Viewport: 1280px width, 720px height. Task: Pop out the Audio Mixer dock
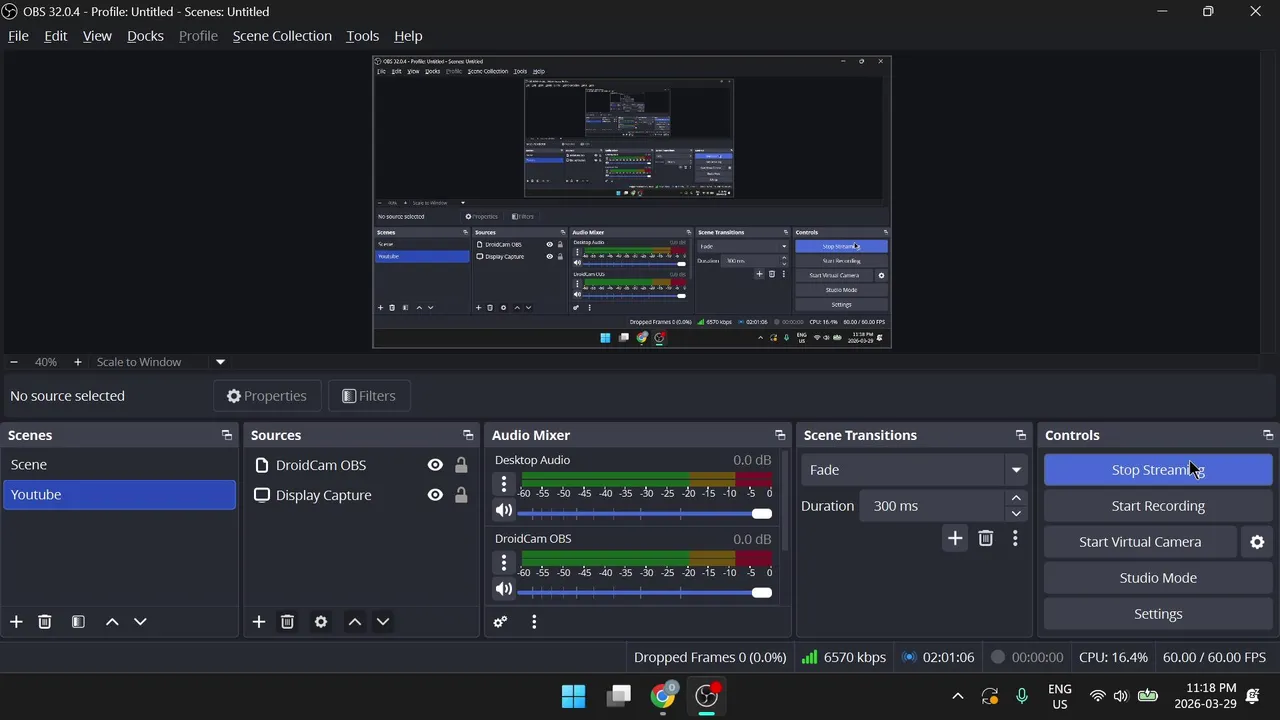[x=780, y=435]
